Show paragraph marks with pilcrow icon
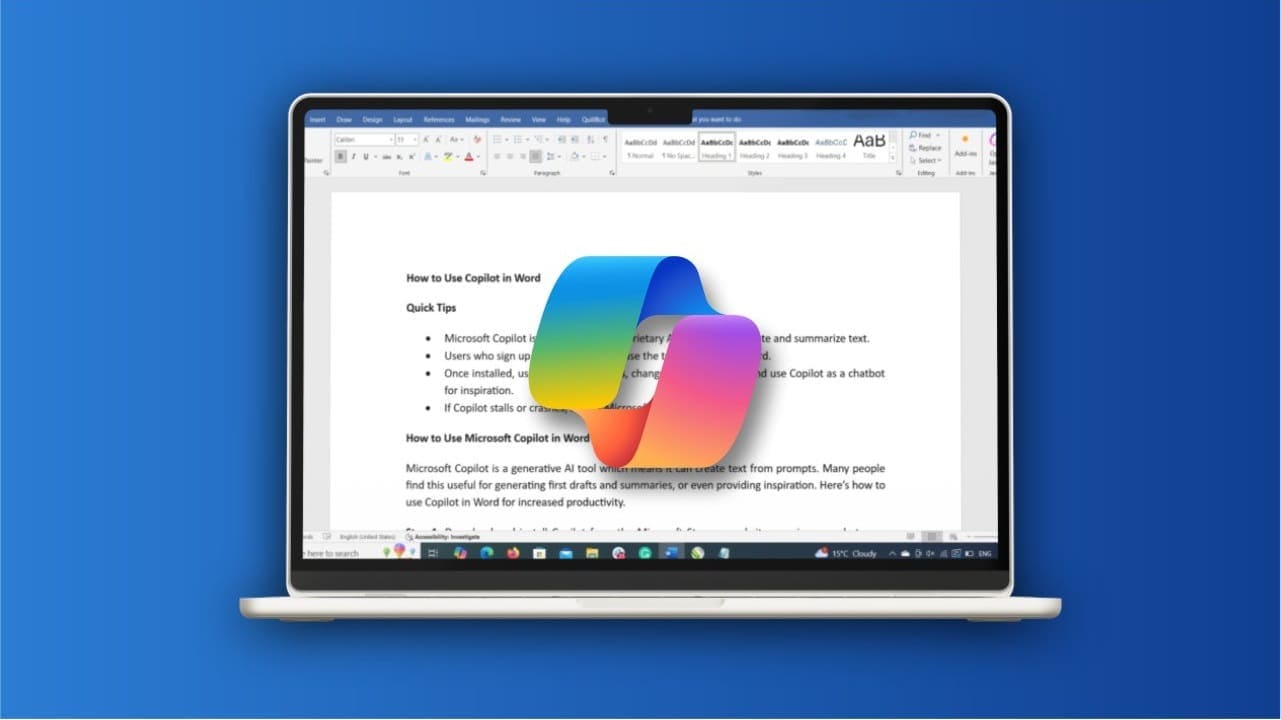Viewport: 1281px width, 720px height. (x=605, y=140)
